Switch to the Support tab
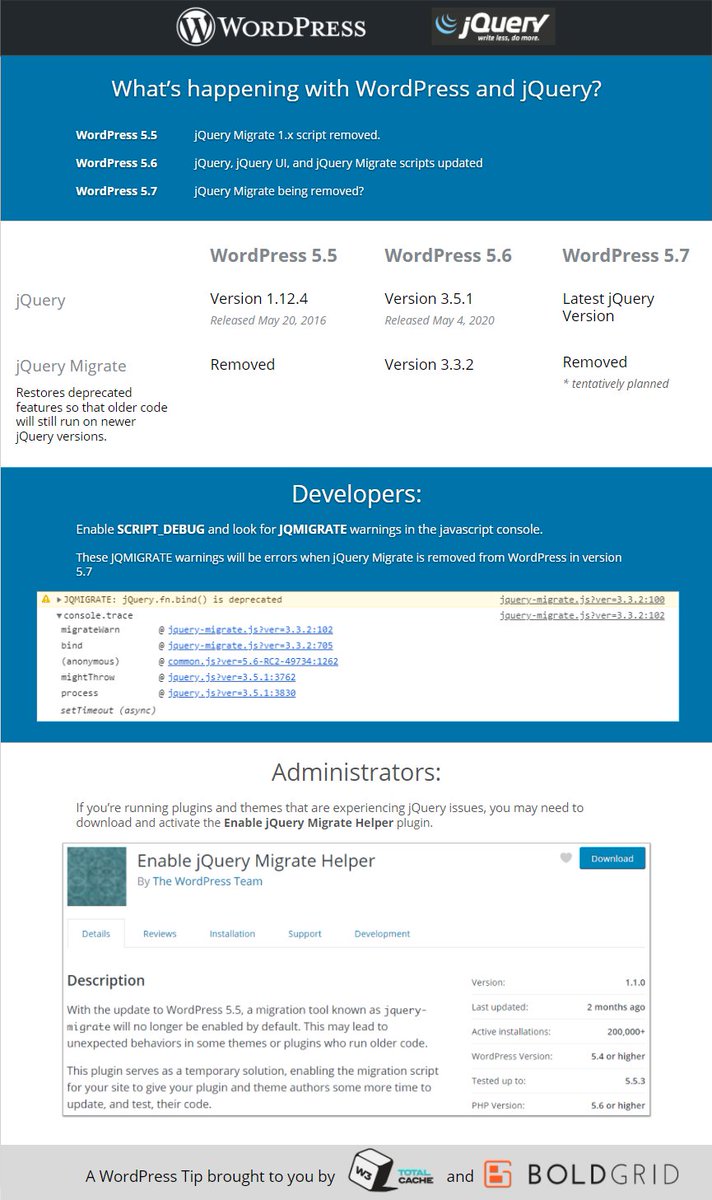The width and height of the screenshot is (712, 1200). tap(305, 934)
